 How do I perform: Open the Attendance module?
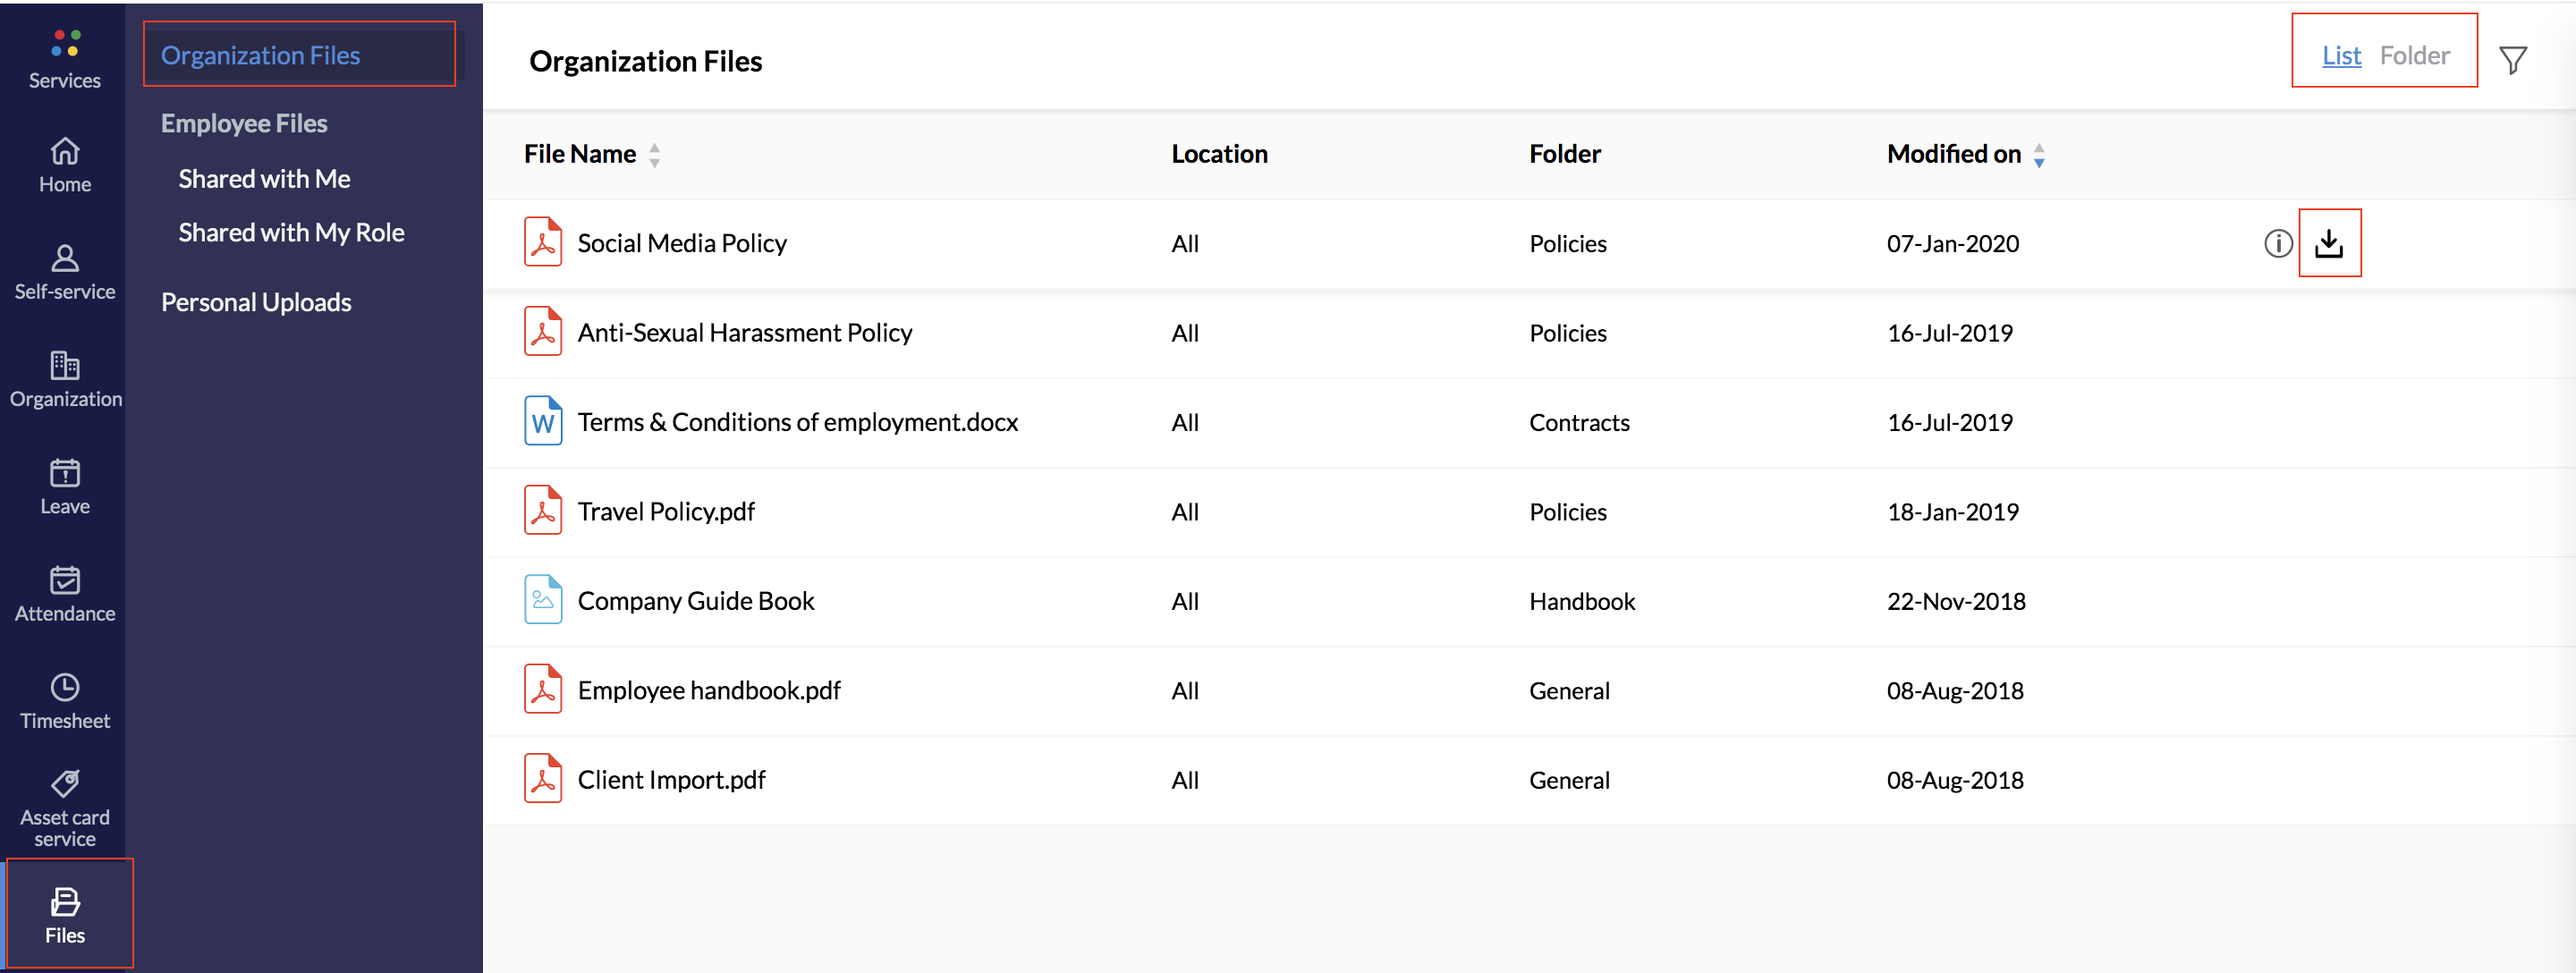(65, 594)
